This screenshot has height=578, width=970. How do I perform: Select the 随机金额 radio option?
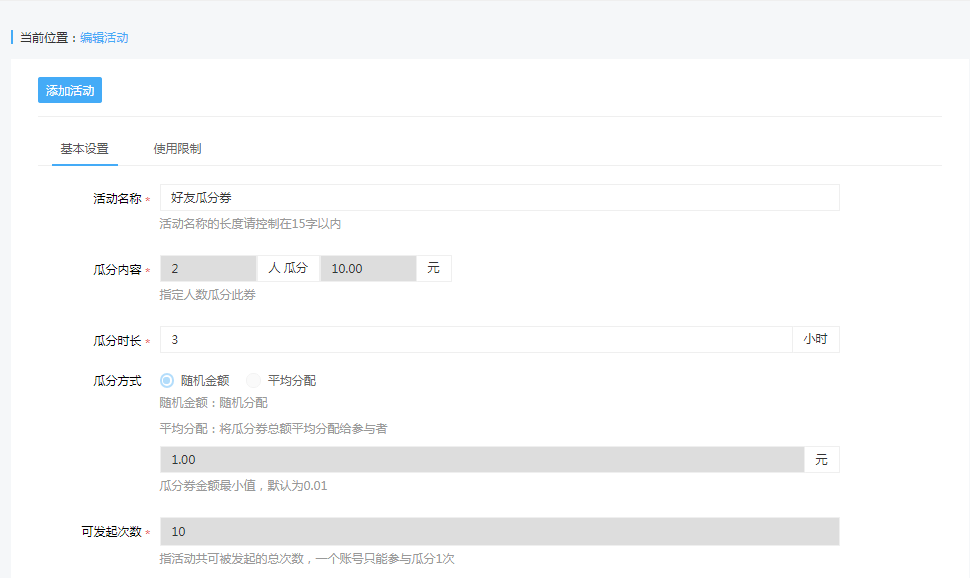point(167,381)
